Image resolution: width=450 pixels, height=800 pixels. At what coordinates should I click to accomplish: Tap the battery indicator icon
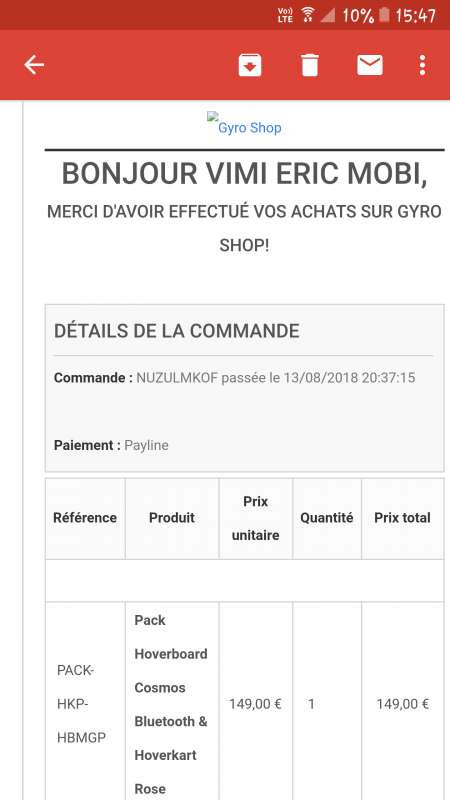[384, 15]
